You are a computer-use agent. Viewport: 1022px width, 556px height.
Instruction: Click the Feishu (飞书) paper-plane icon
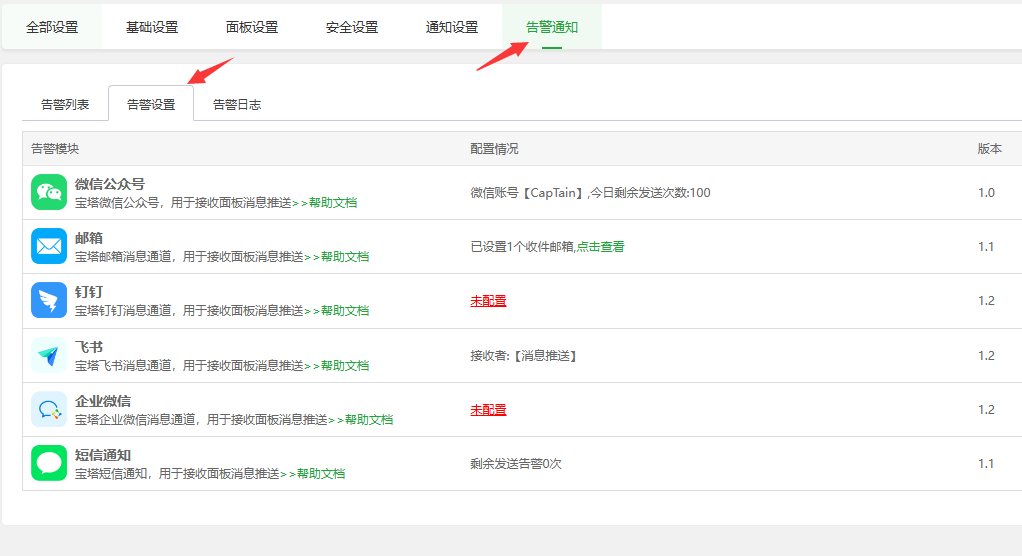[49, 355]
